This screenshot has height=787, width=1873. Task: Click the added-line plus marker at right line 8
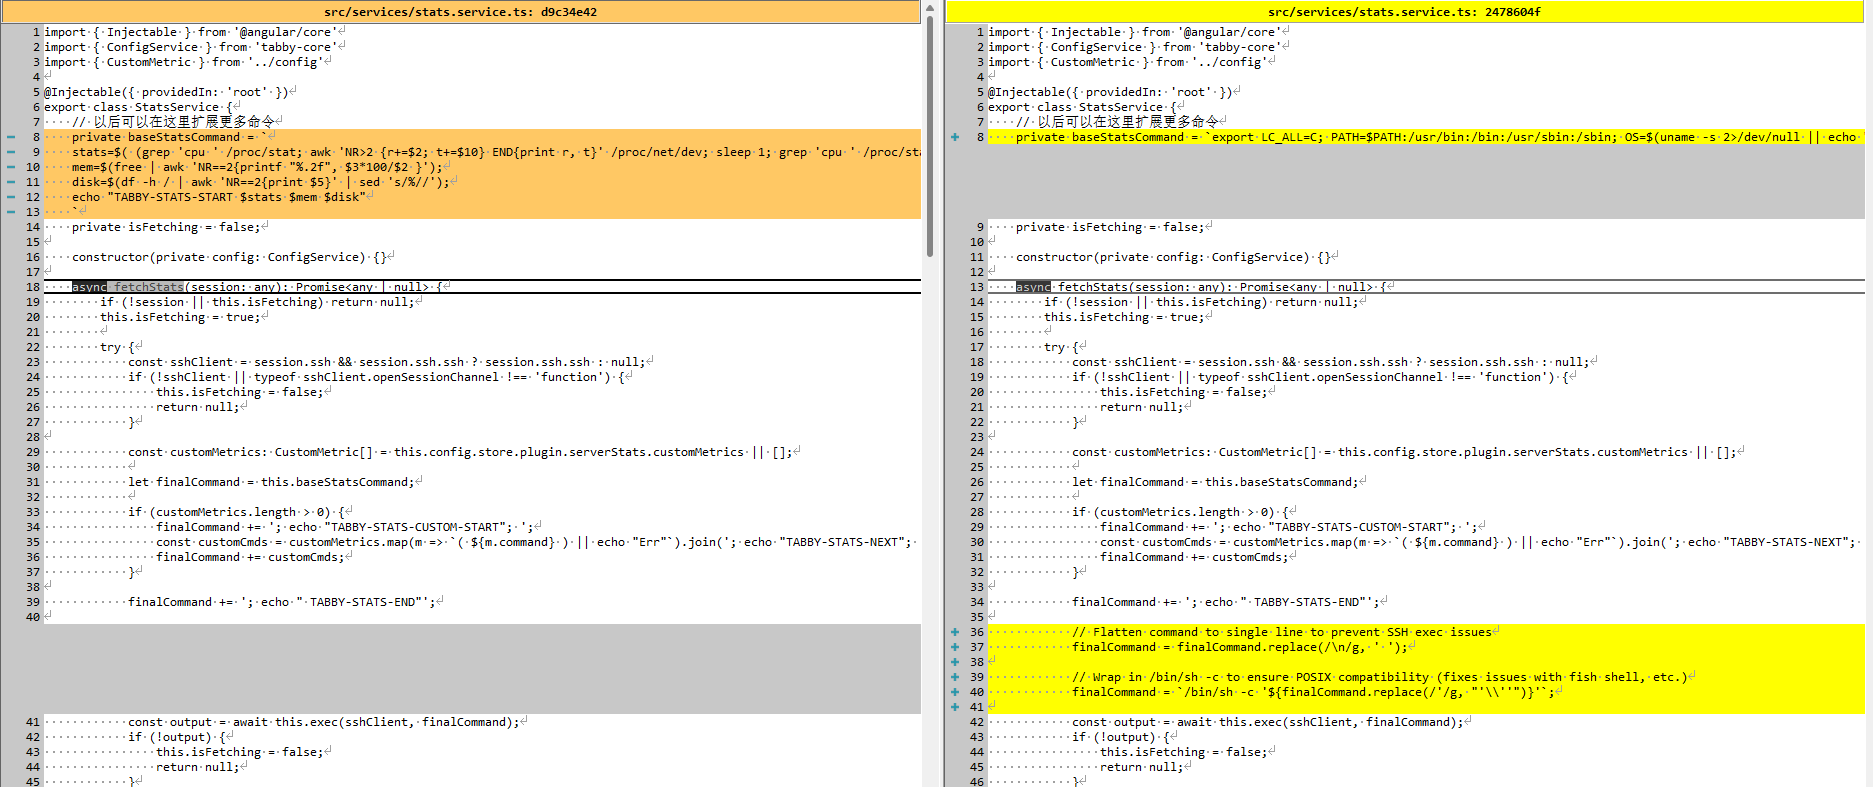955,137
